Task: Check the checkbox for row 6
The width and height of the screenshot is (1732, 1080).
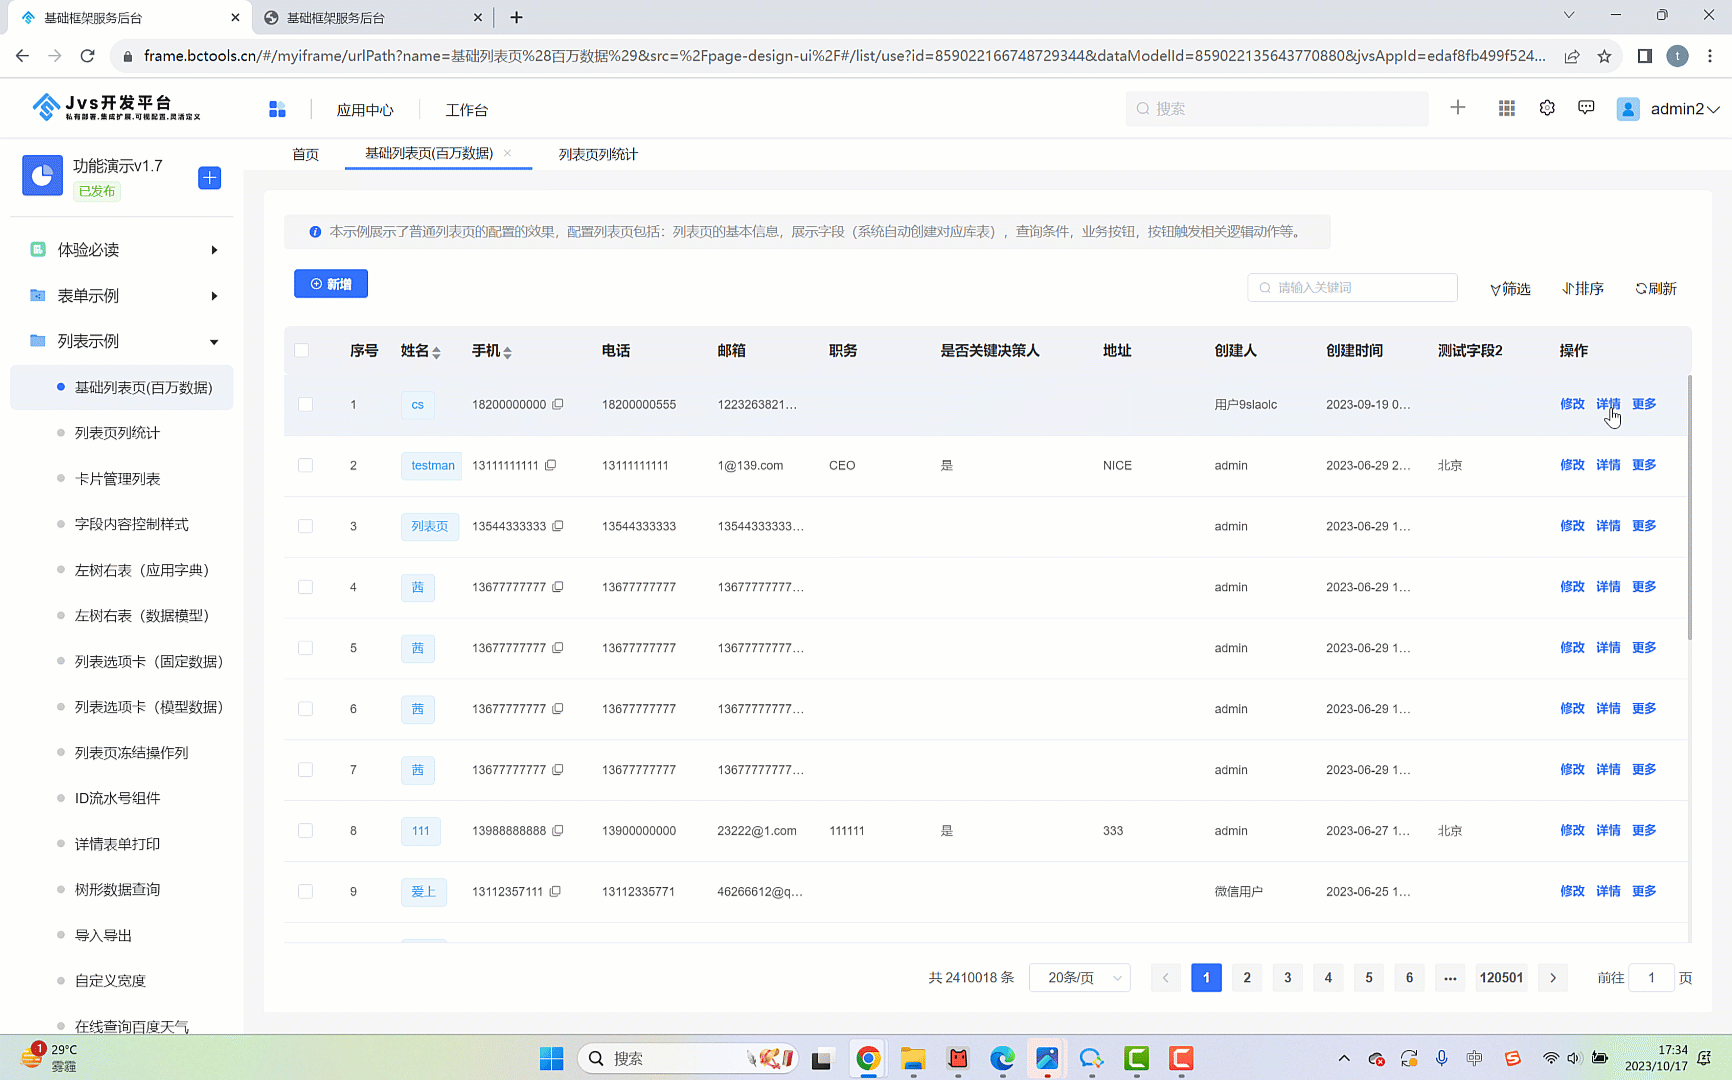Action: (306, 710)
